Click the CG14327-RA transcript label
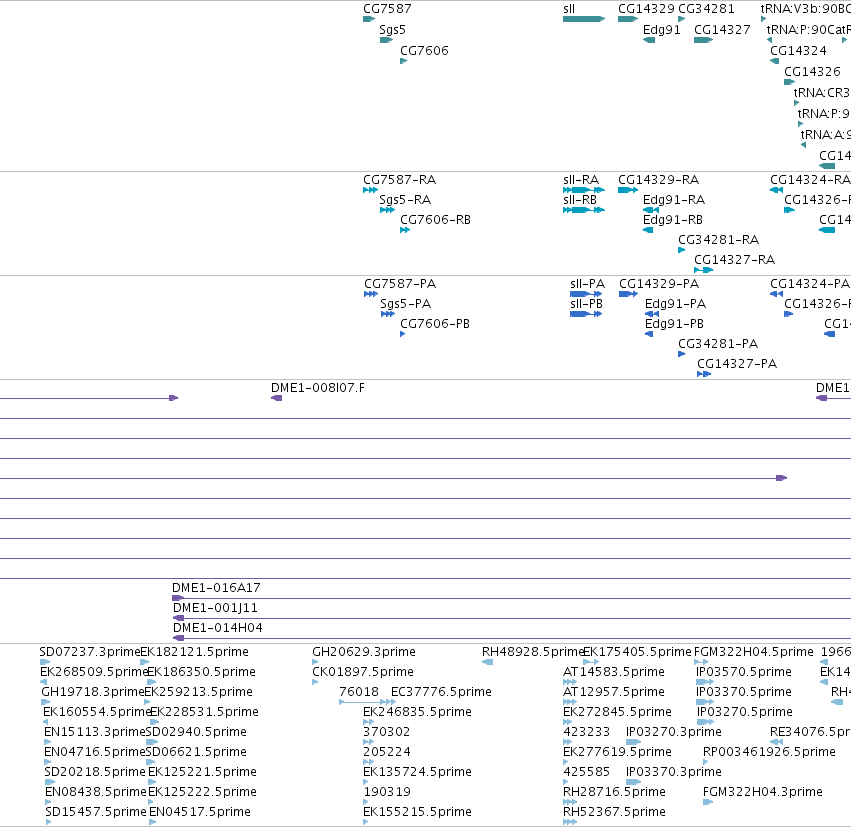Screen dimensions: 851x827 click(x=734, y=260)
